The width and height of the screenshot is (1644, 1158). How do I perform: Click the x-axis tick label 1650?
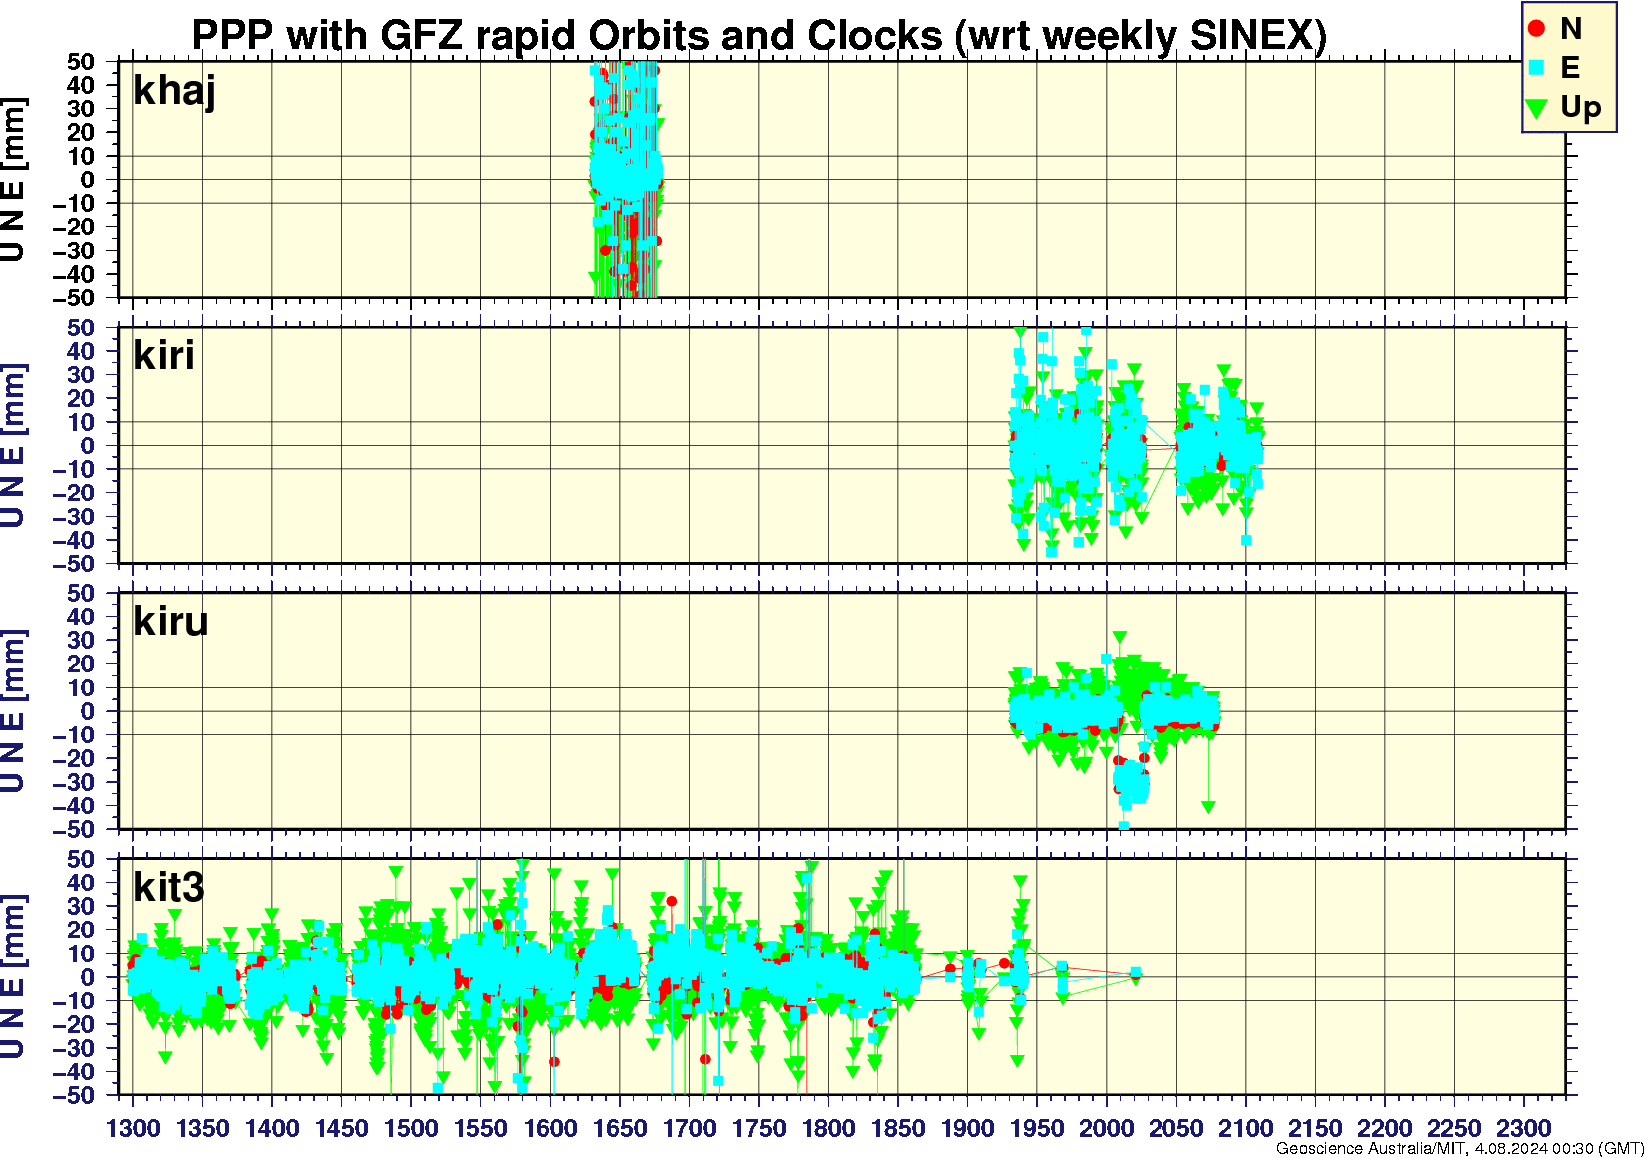[620, 1128]
